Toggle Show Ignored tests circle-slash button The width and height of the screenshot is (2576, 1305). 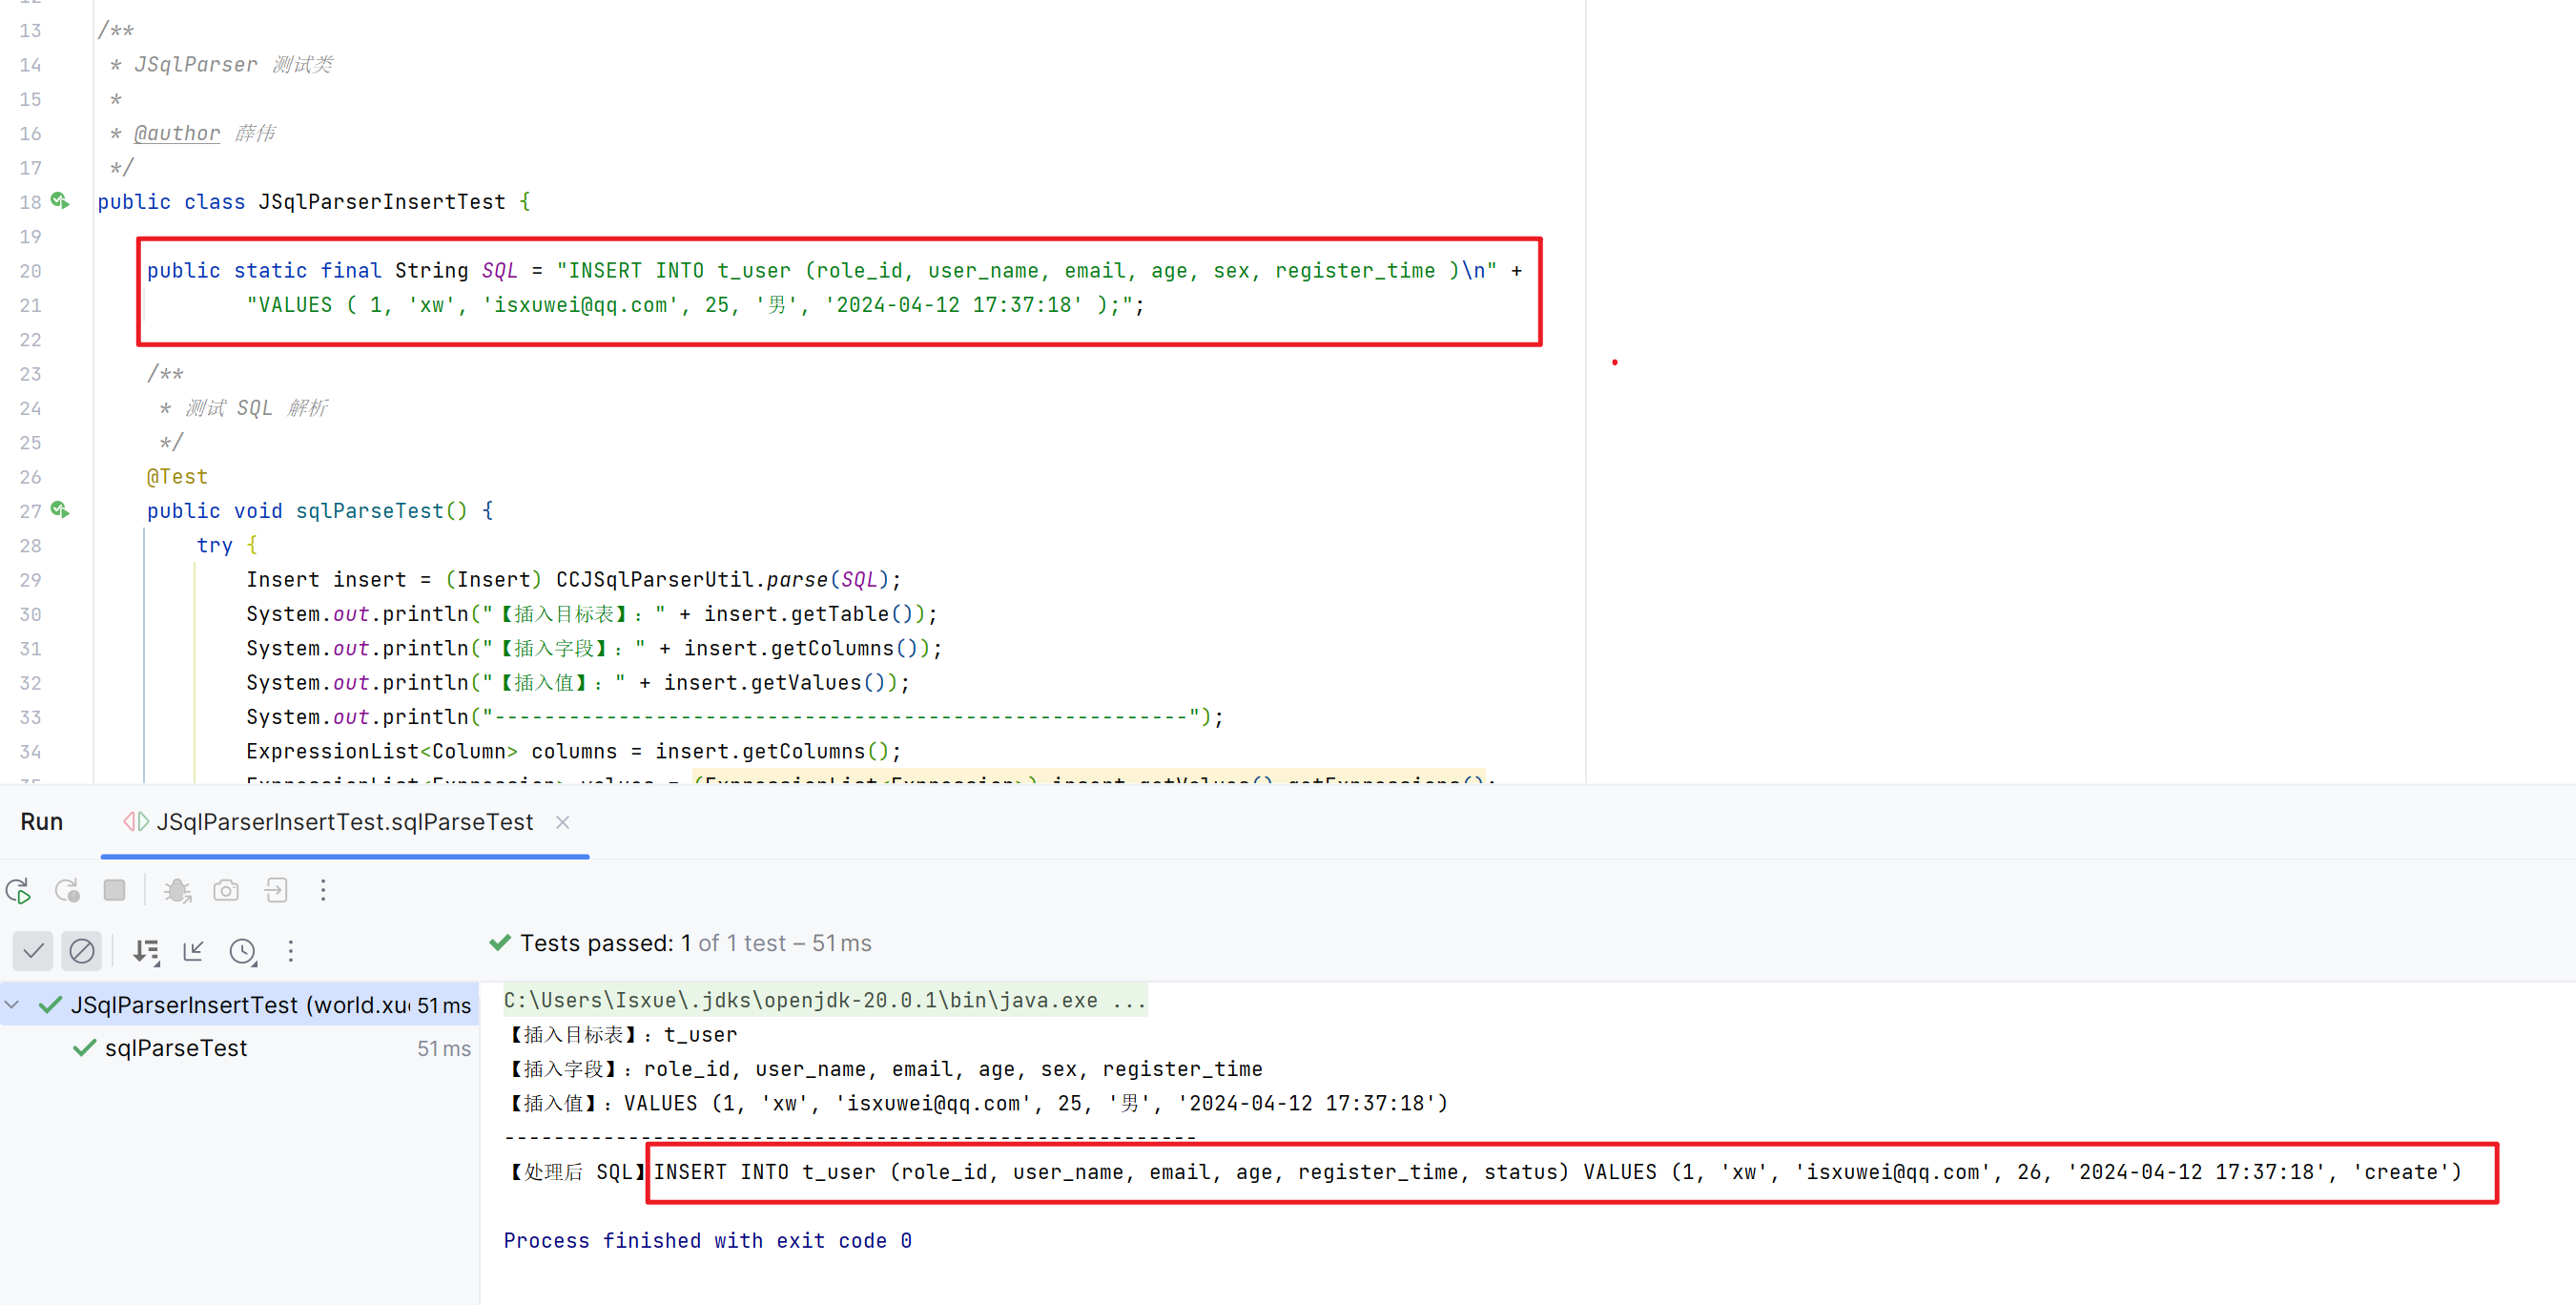[82, 951]
